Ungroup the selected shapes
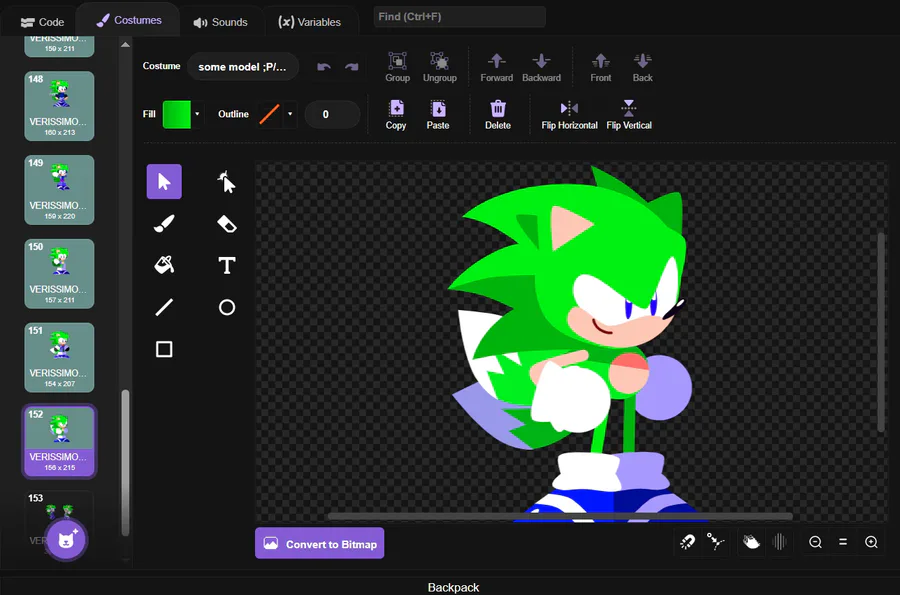This screenshot has width=900, height=595. click(440, 67)
